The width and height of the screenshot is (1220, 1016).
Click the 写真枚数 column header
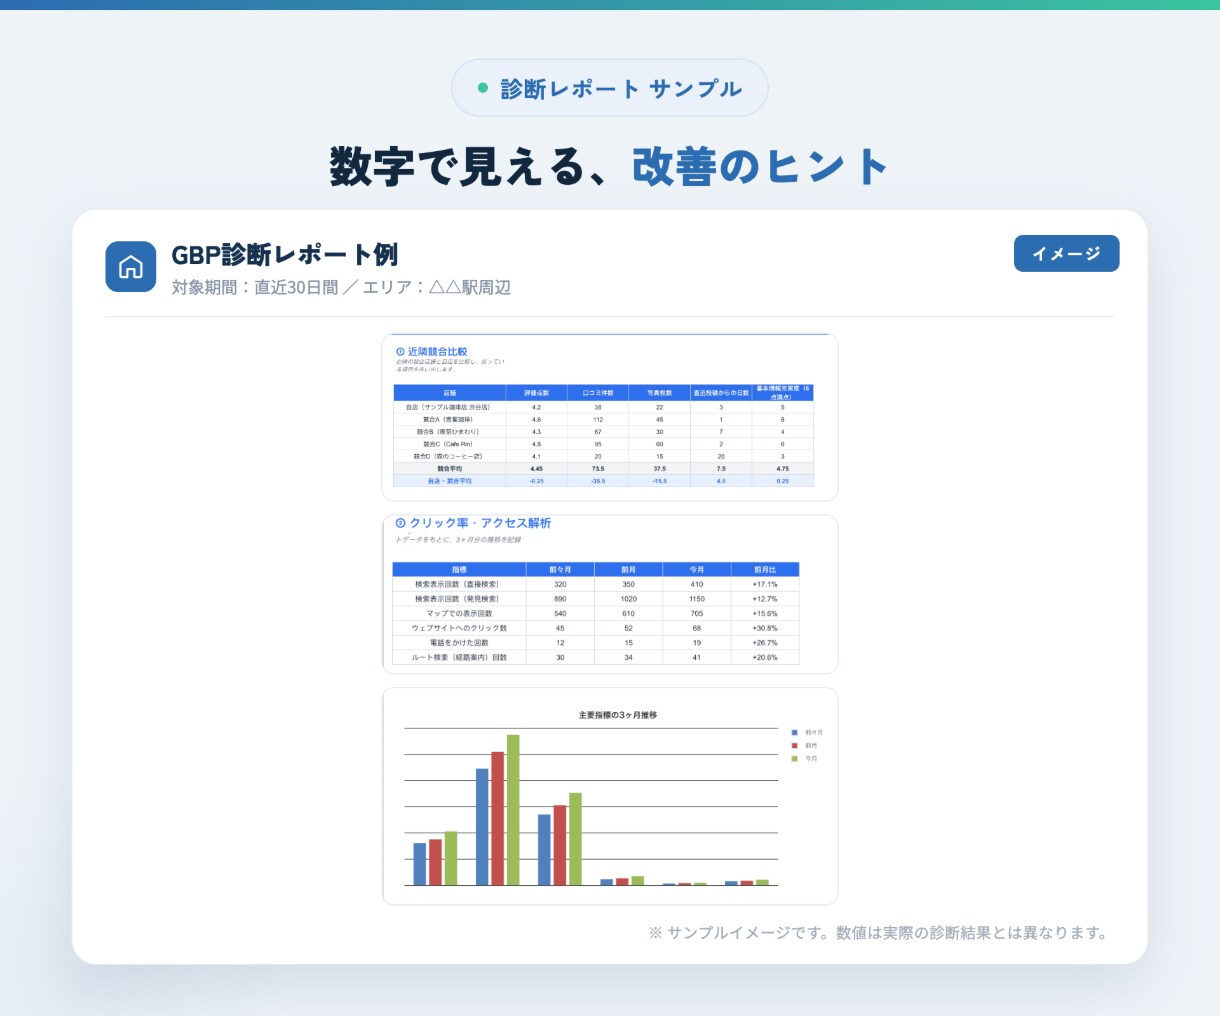pos(659,393)
